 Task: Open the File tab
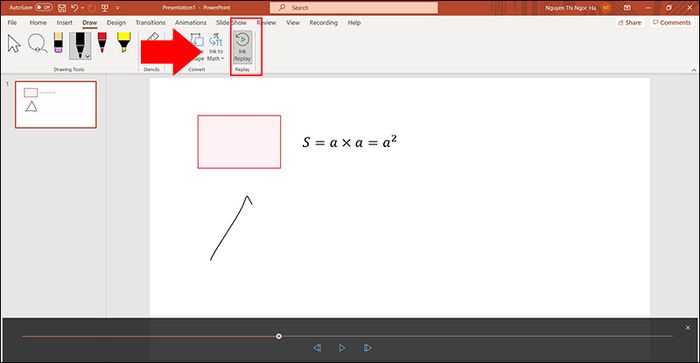click(12, 22)
